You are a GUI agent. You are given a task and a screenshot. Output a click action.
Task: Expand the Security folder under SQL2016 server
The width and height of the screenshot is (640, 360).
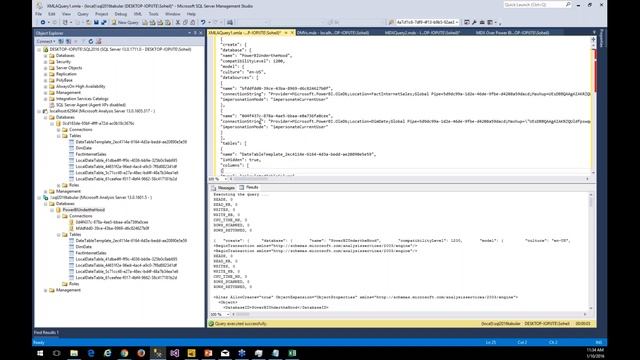coord(46,62)
